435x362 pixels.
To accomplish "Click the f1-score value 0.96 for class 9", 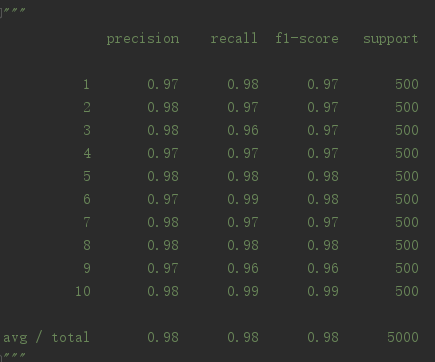I will pos(323,268).
